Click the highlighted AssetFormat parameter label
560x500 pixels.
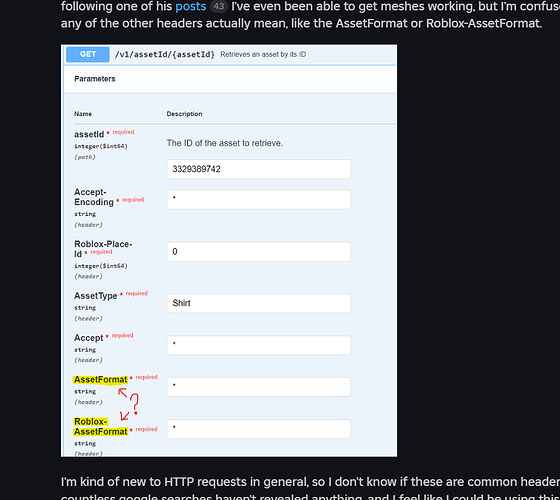(x=101, y=380)
